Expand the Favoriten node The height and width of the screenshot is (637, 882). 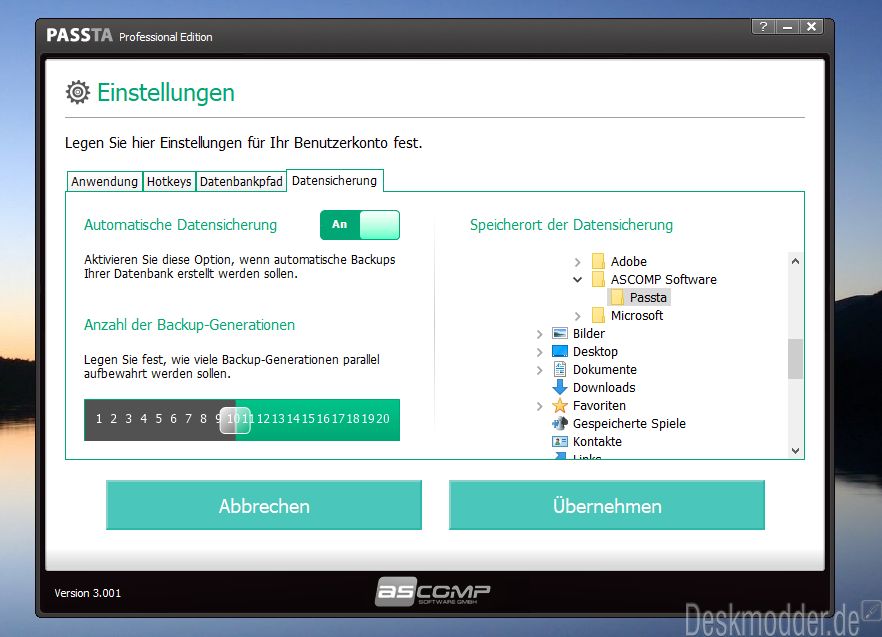click(x=539, y=406)
